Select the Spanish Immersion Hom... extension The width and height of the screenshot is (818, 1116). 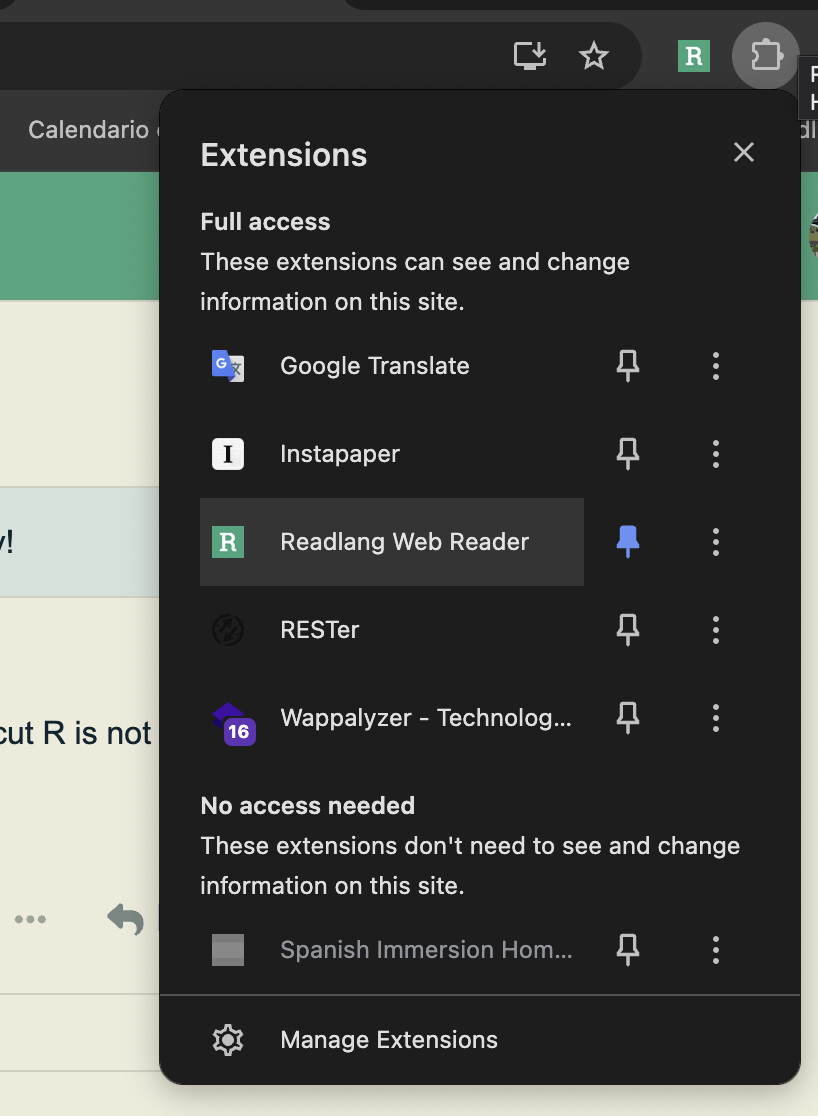(426, 950)
